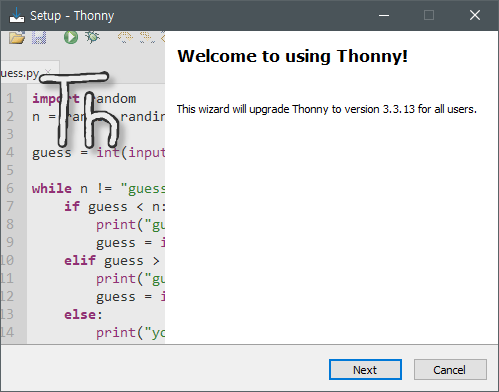This screenshot has width=499, height=392.
Task: Click the green Run icon in banner
Action: pos(71,37)
